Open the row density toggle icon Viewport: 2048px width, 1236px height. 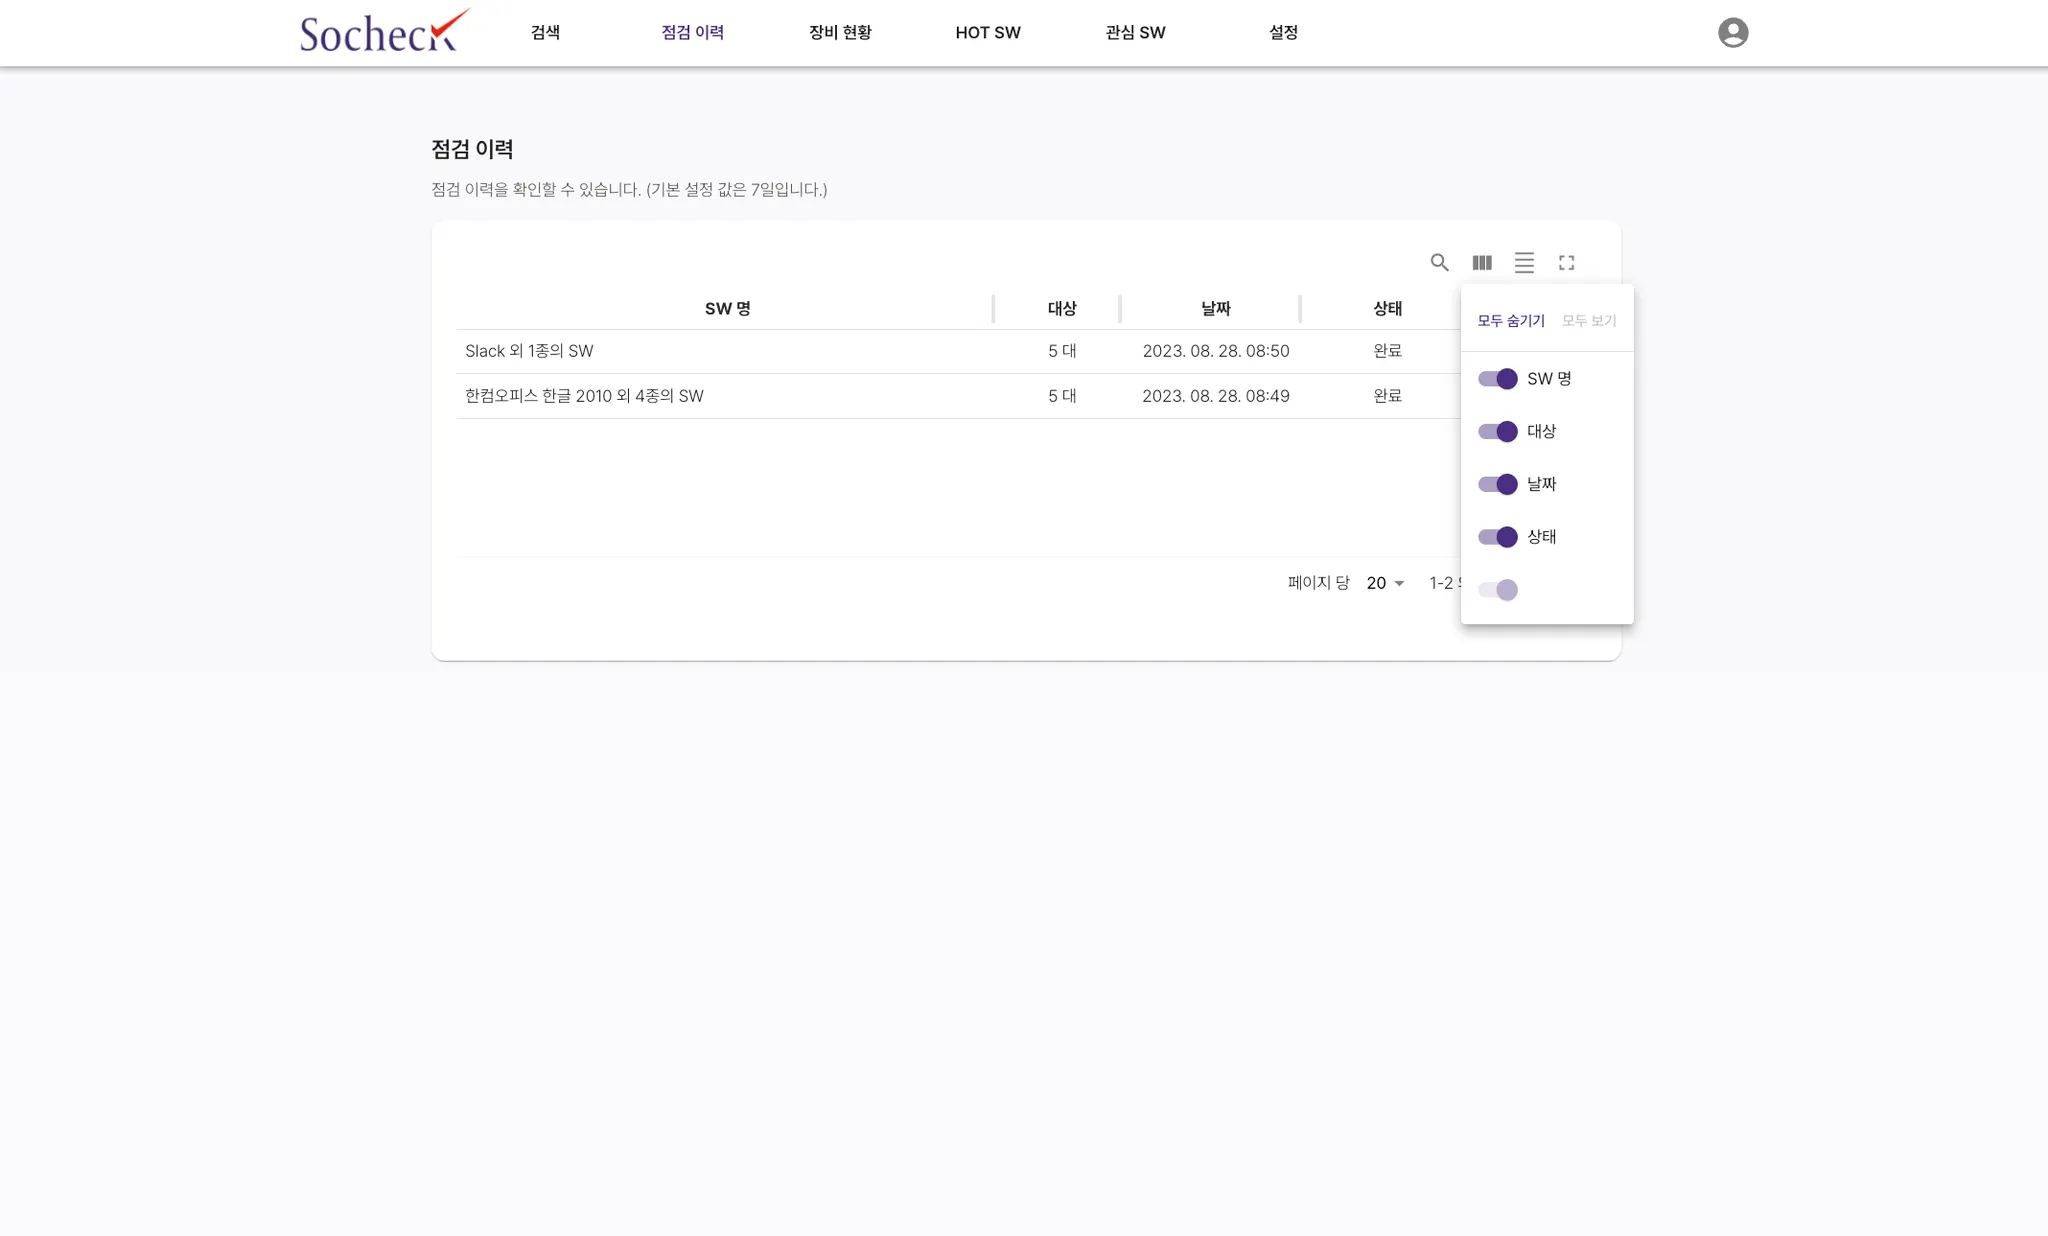tap(1524, 262)
